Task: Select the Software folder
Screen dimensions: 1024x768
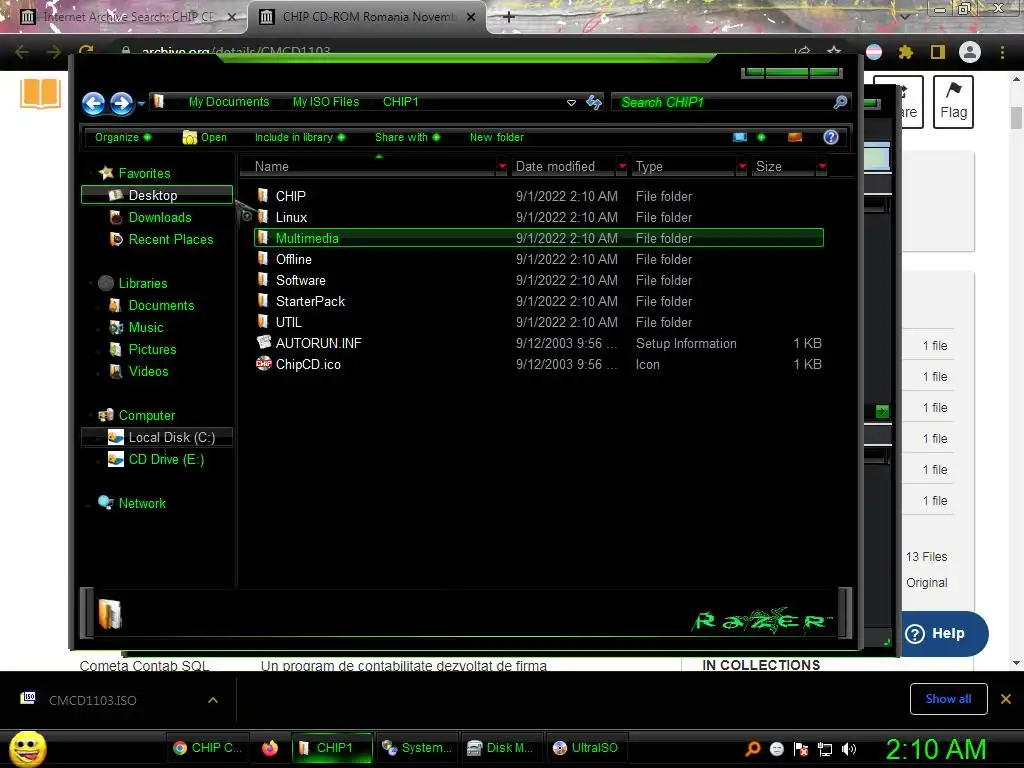Action: point(300,280)
